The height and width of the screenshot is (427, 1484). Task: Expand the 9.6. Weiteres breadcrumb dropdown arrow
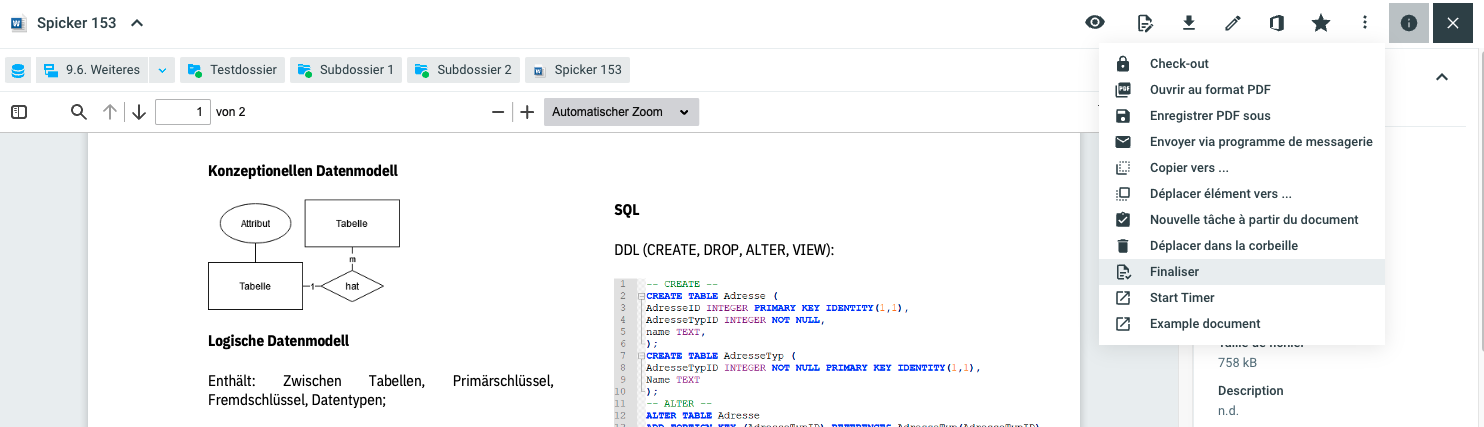[x=162, y=70]
